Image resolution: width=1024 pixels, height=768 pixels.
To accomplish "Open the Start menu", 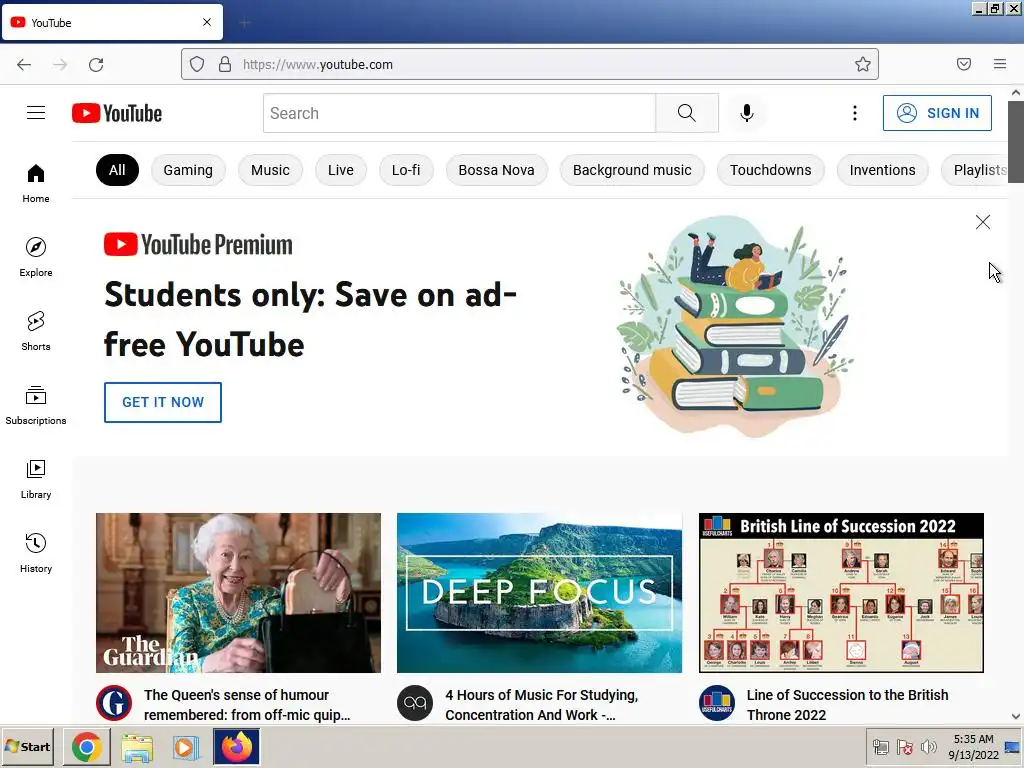I will point(27,747).
